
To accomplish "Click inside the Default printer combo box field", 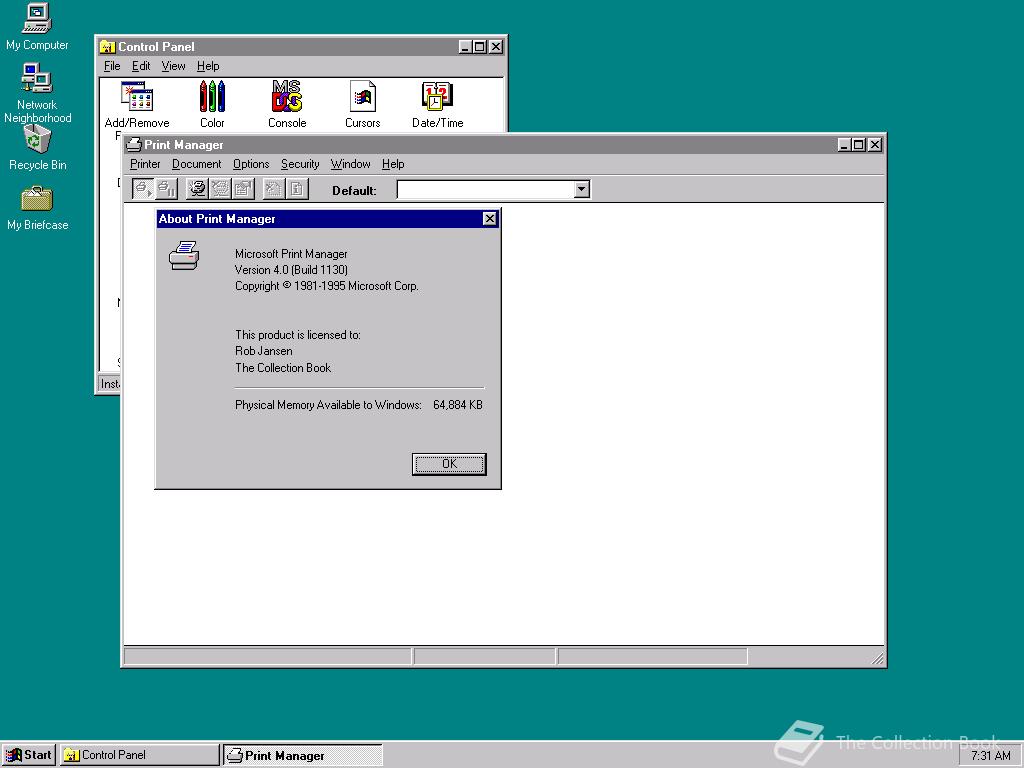I will [485, 189].
